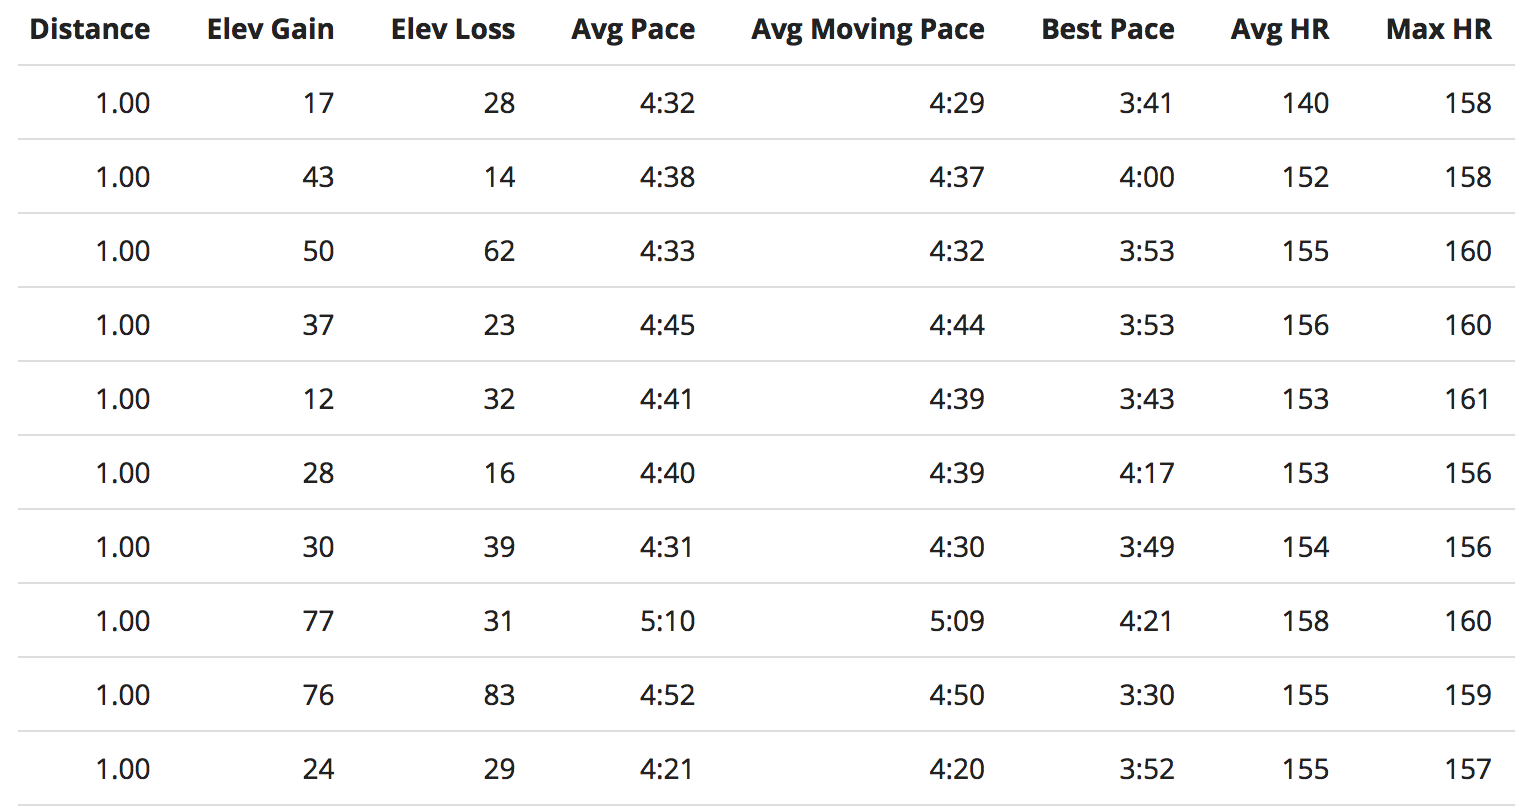Select the Avg HR column header
The image size is (1540, 810).
point(1280,30)
